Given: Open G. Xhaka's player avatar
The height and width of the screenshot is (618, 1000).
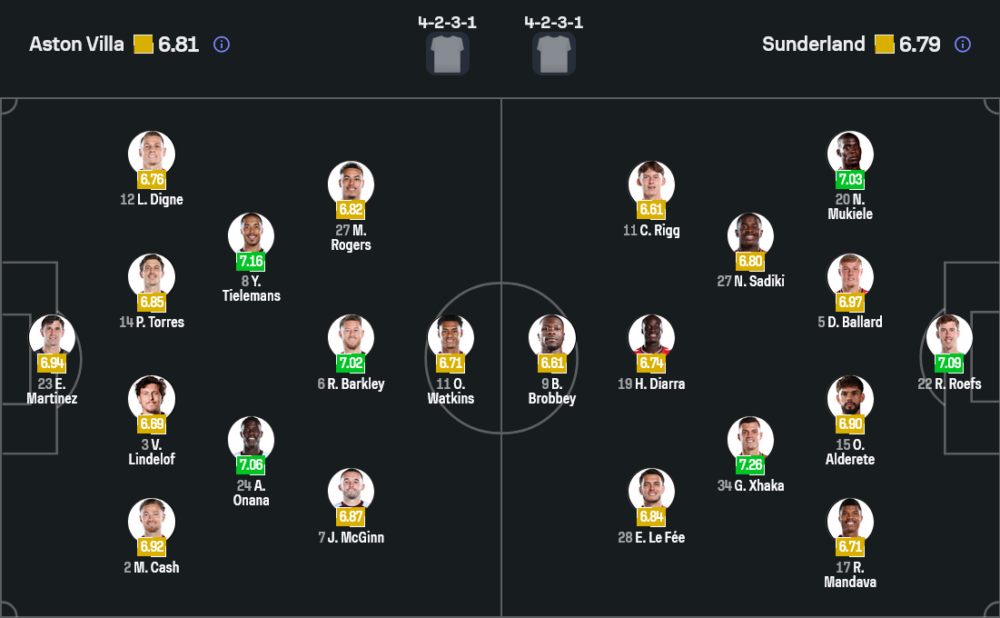Looking at the screenshot, I should point(750,439).
